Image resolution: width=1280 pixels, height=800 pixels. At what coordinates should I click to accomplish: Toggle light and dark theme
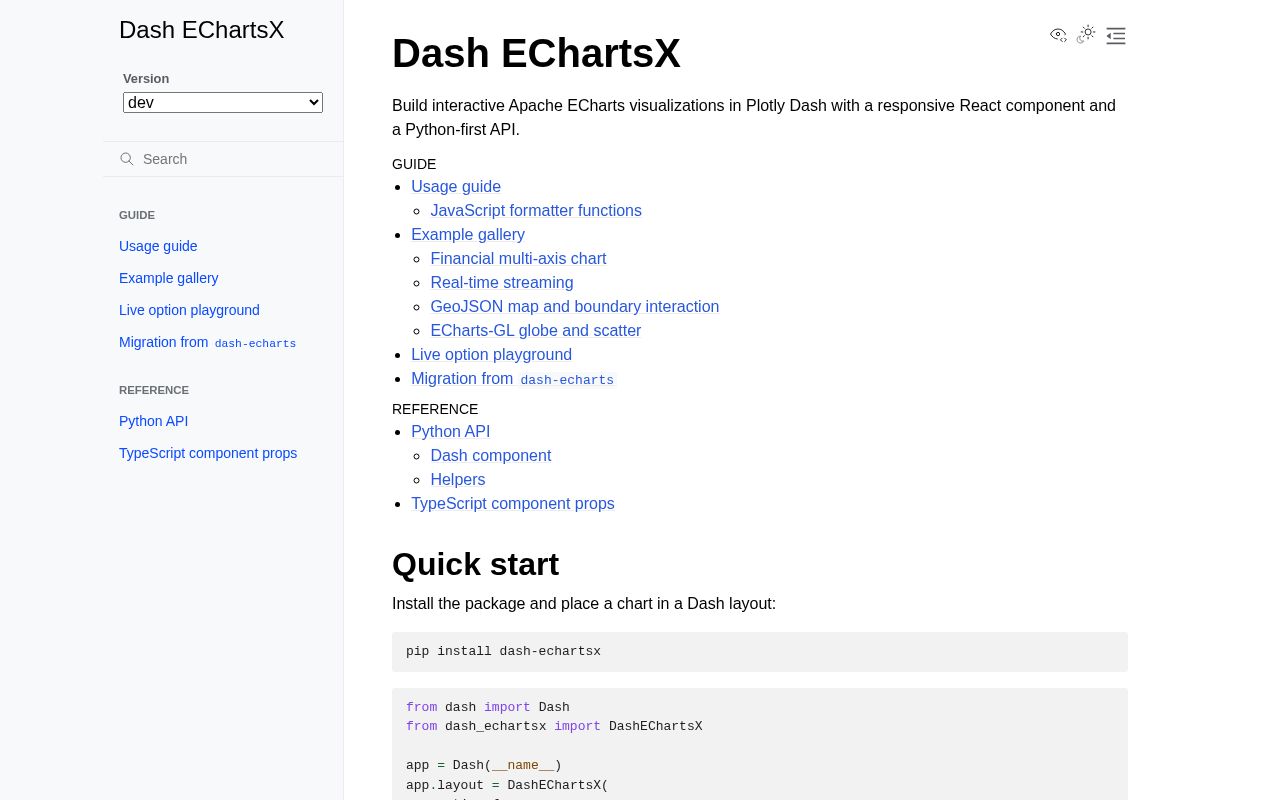[x=1087, y=35]
